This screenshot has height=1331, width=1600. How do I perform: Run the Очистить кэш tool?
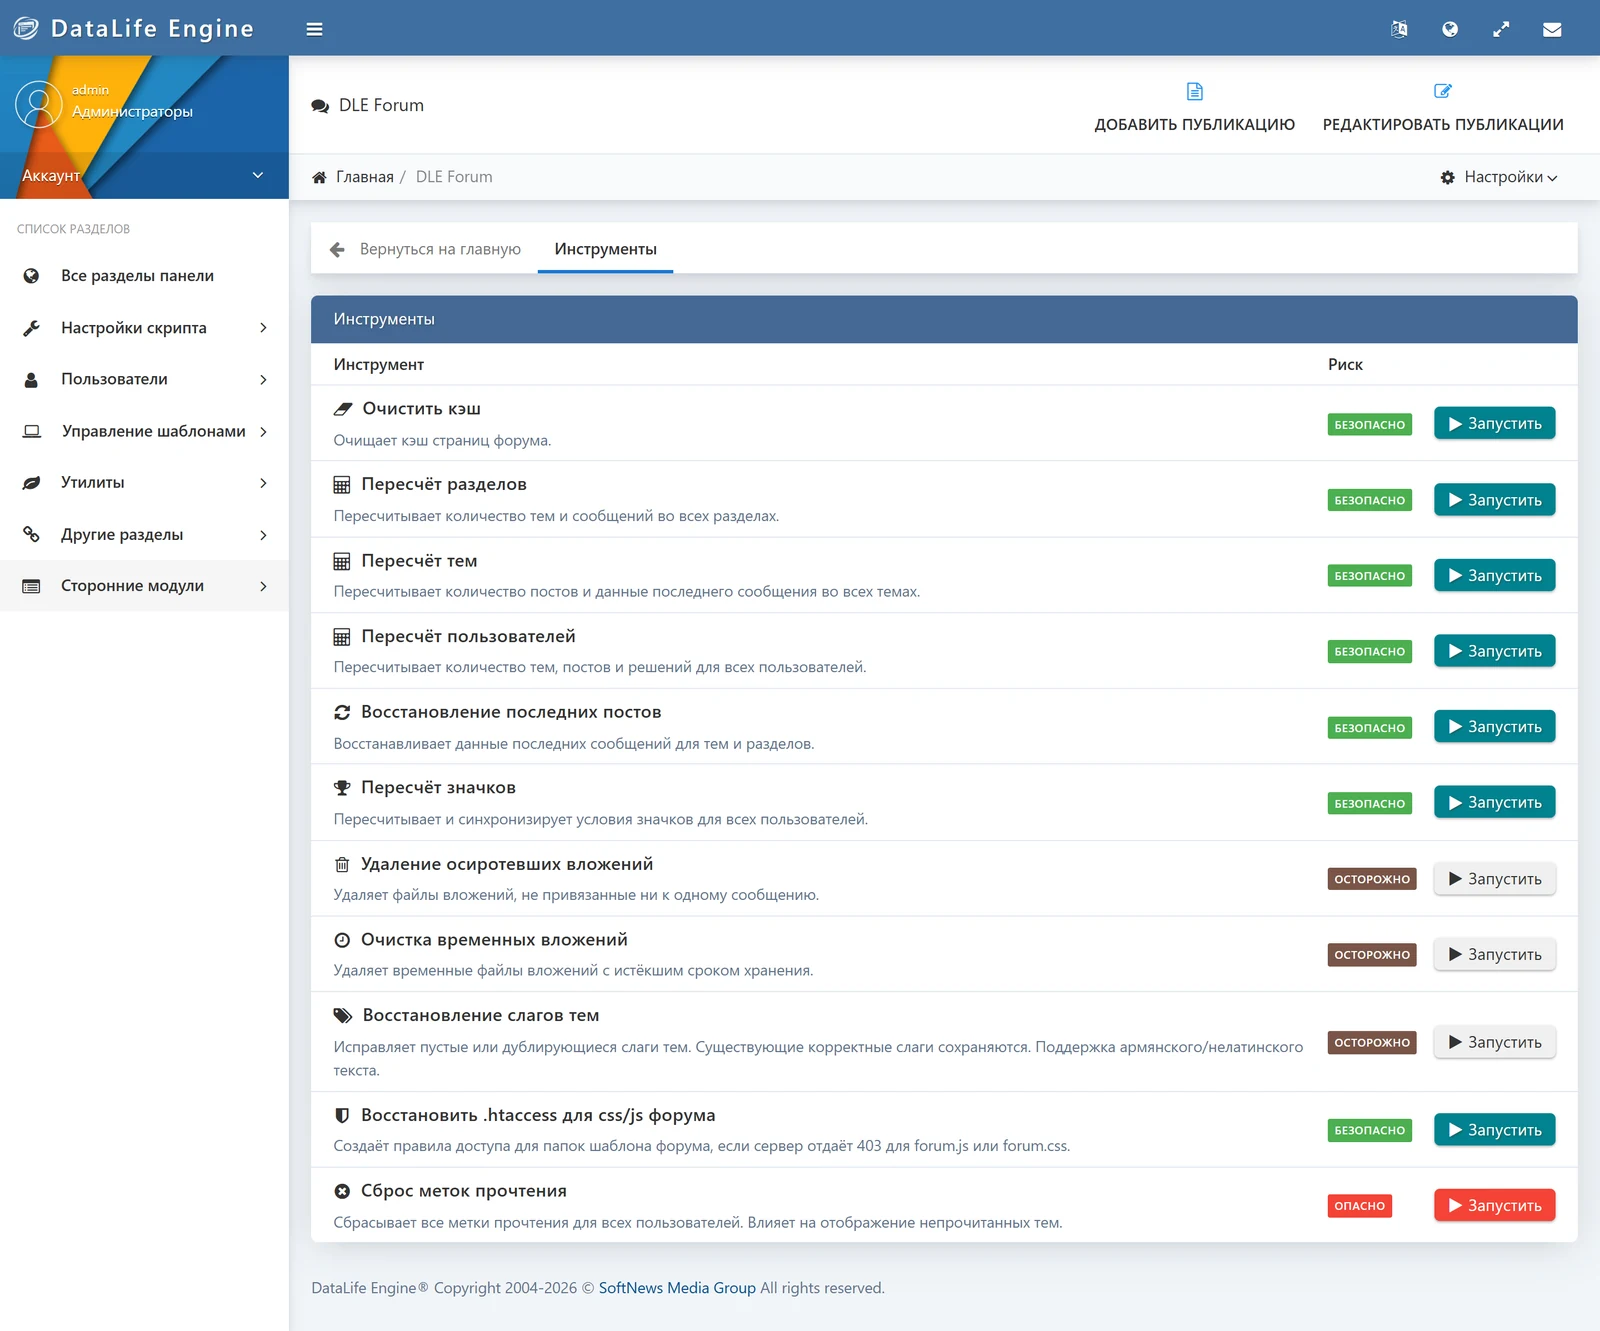coord(1494,424)
